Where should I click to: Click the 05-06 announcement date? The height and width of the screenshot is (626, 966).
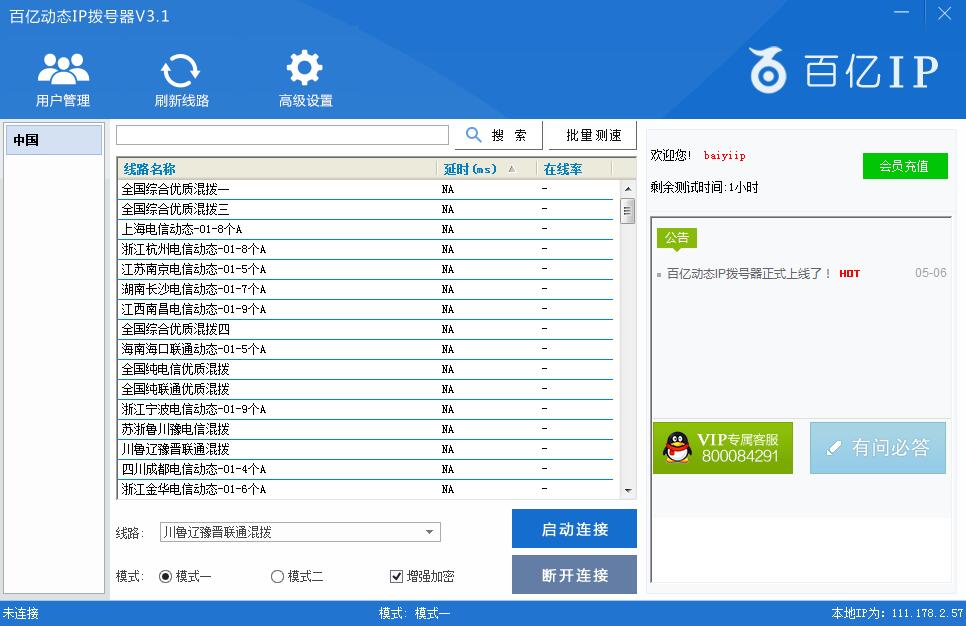coord(930,273)
